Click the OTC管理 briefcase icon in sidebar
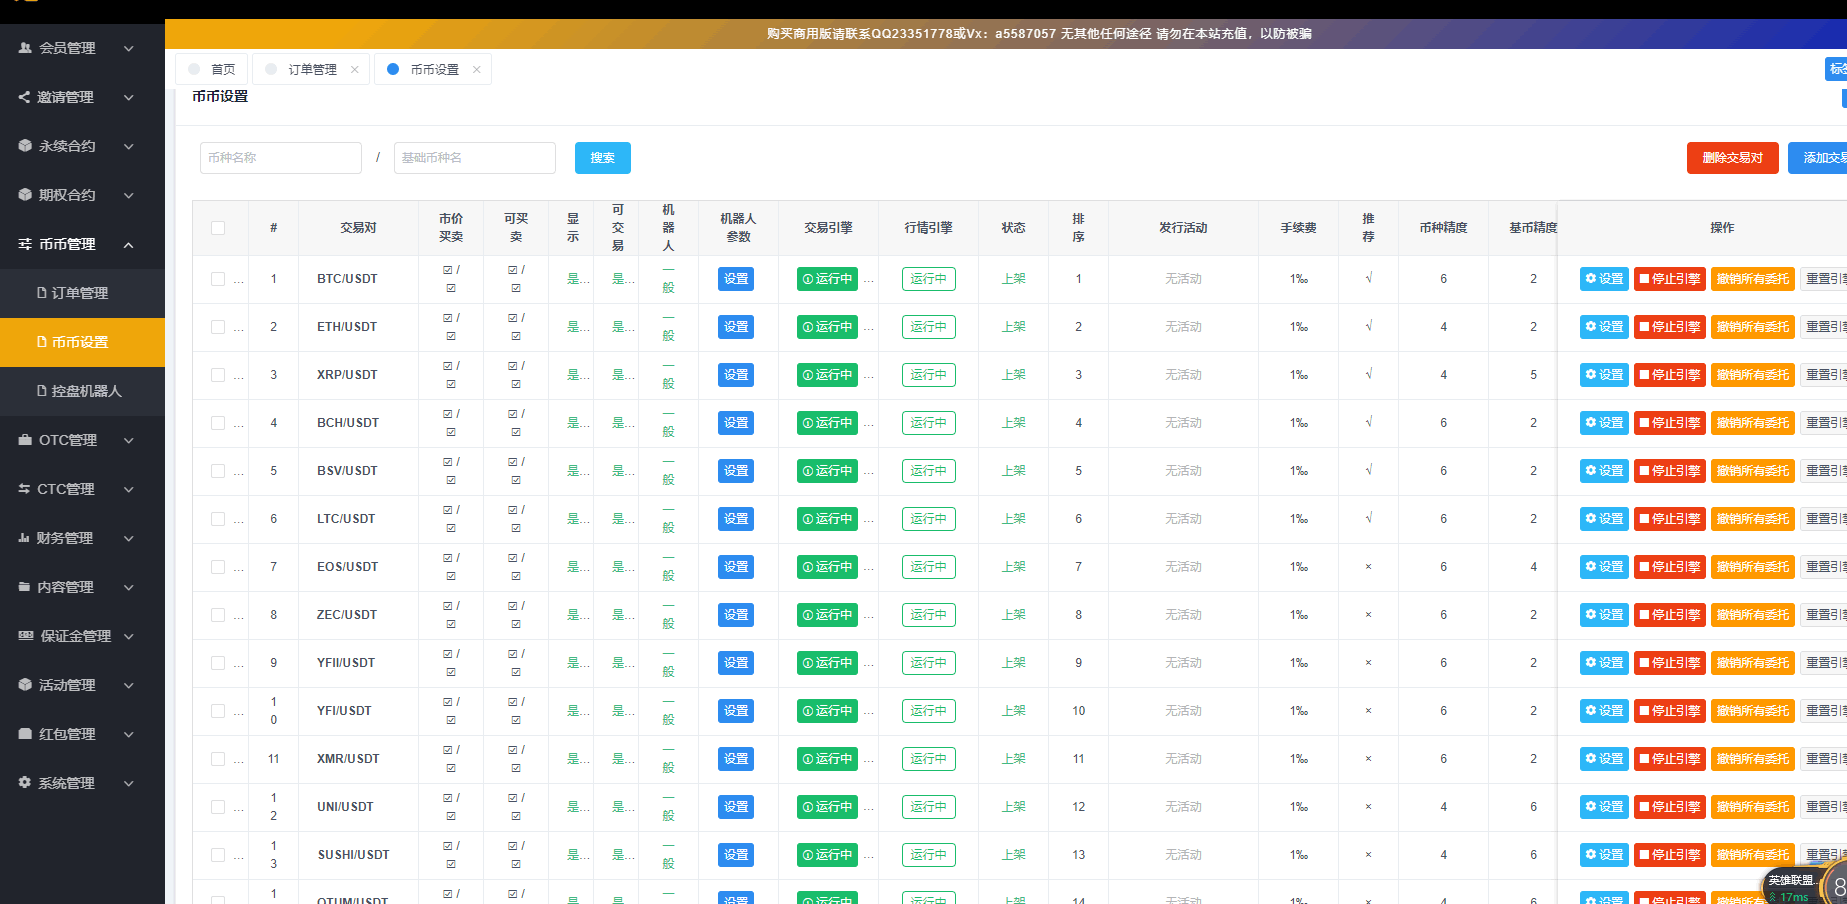This screenshot has width=1847, height=904. [25, 440]
